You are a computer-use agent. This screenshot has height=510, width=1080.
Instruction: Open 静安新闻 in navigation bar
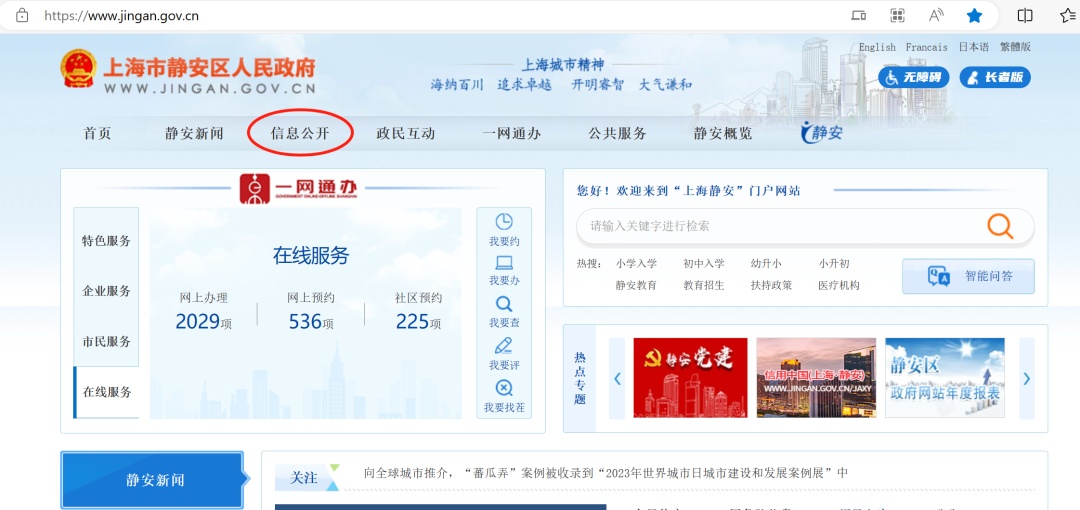click(x=194, y=134)
